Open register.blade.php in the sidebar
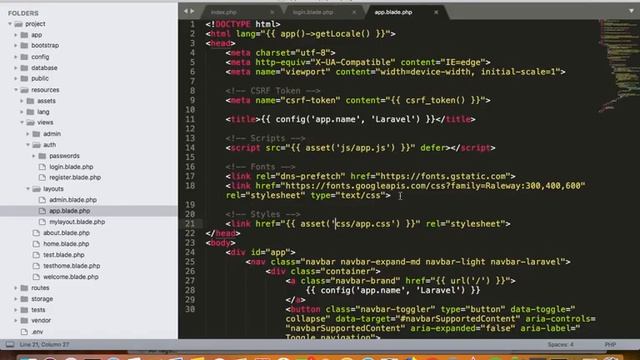The width and height of the screenshot is (640, 360). pos(75,178)
